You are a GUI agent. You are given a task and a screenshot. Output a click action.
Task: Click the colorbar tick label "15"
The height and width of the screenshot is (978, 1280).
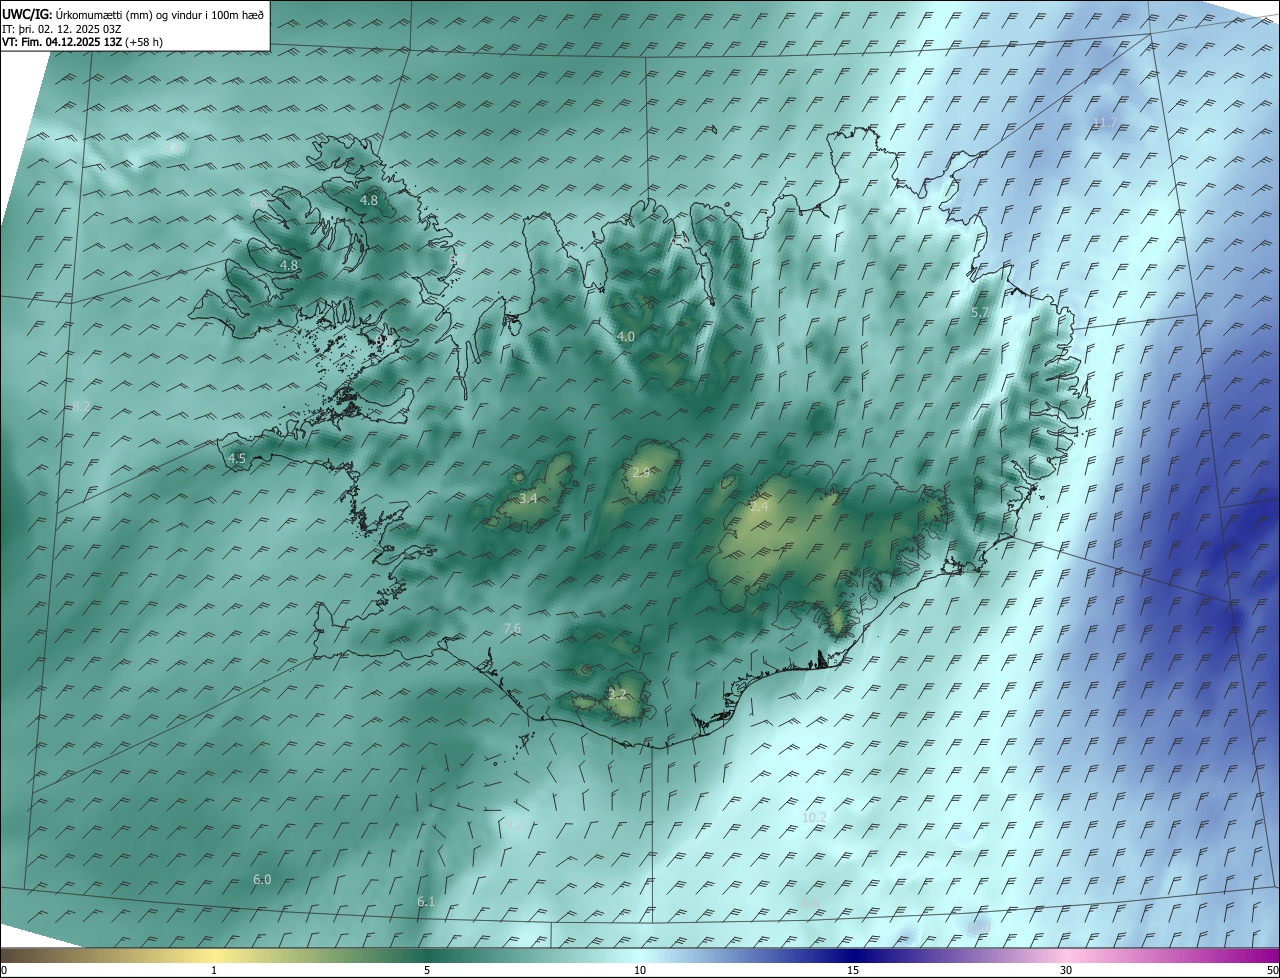(853, 971)
